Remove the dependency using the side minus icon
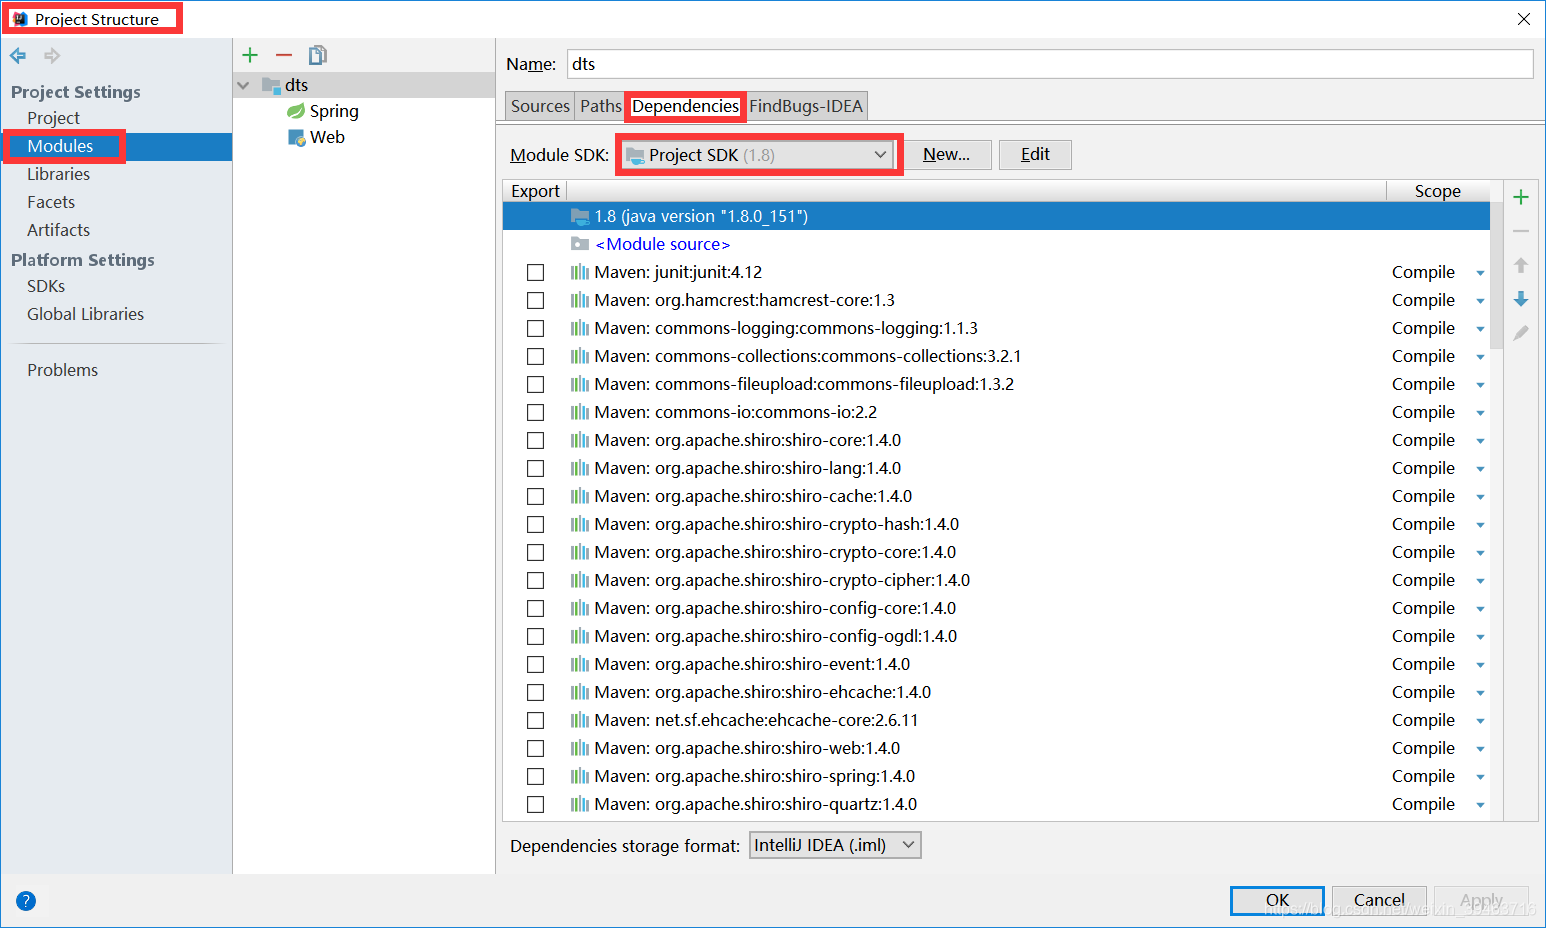This screenshot has height=928, width=1546. 1521,231
